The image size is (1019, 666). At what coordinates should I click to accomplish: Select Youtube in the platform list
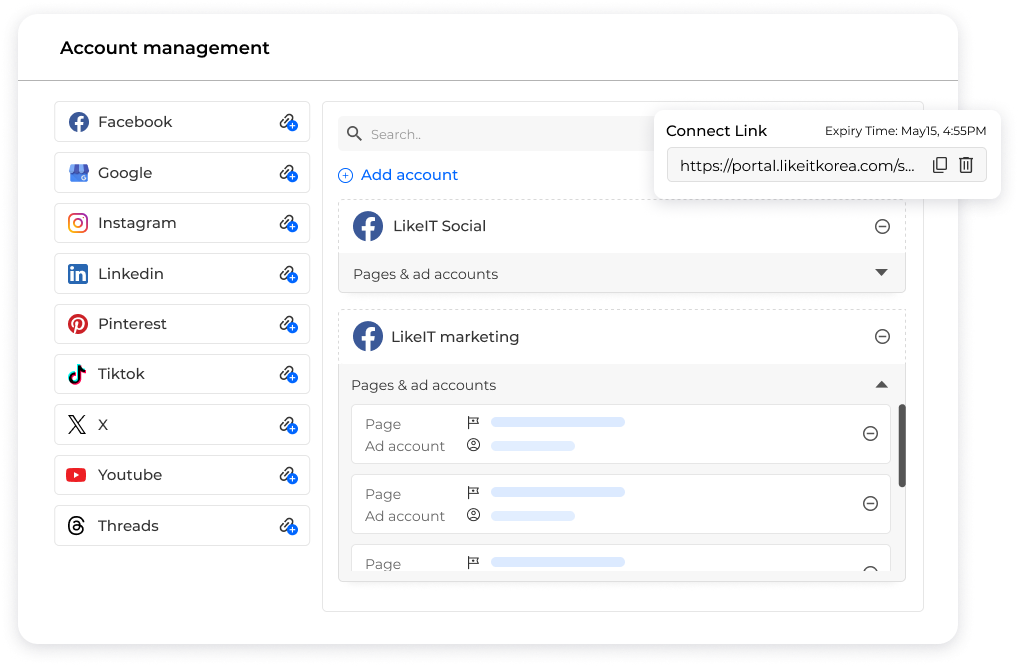(182, 475)
